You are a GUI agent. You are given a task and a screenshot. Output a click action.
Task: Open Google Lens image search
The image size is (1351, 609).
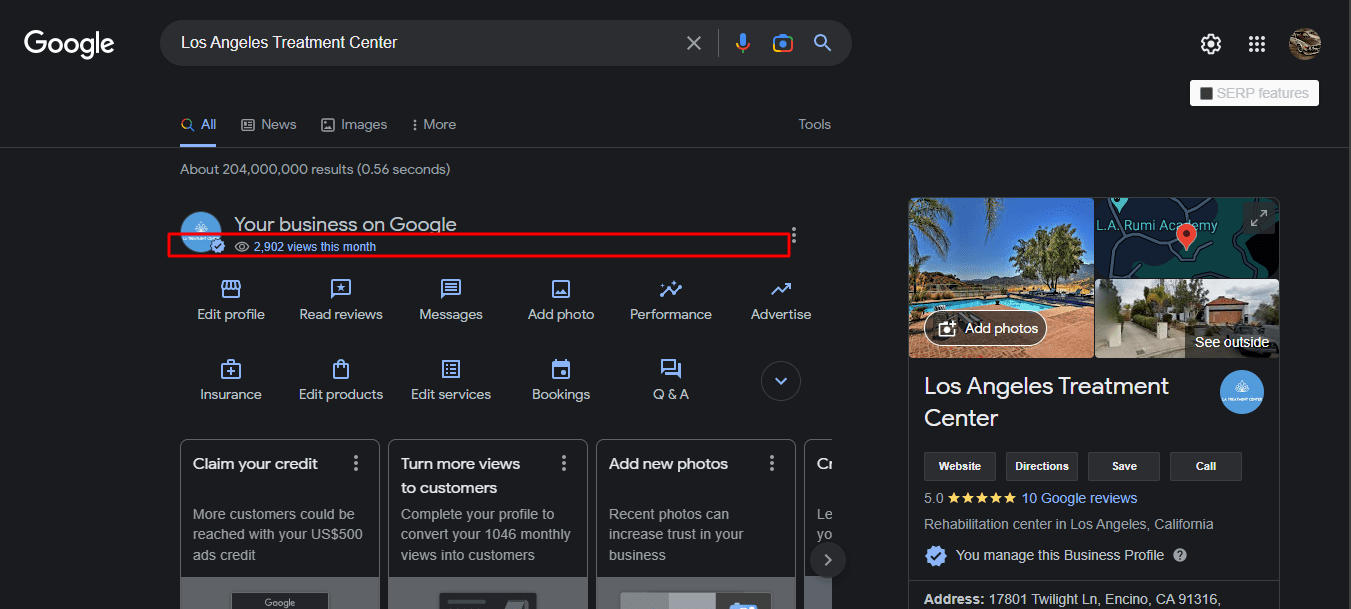tap(782, 43)
